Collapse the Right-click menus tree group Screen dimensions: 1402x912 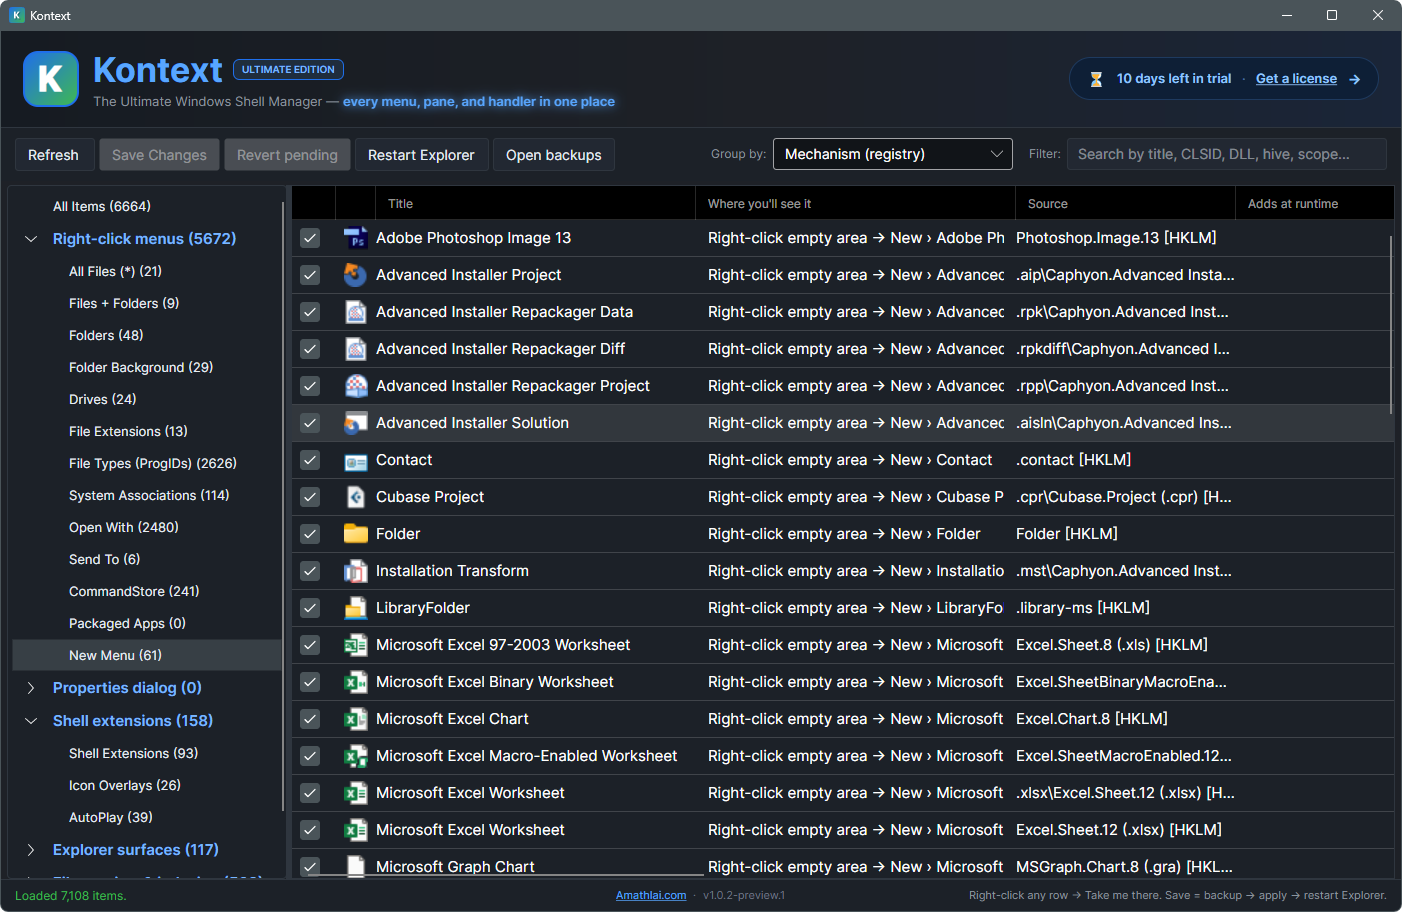coord(31,239)
